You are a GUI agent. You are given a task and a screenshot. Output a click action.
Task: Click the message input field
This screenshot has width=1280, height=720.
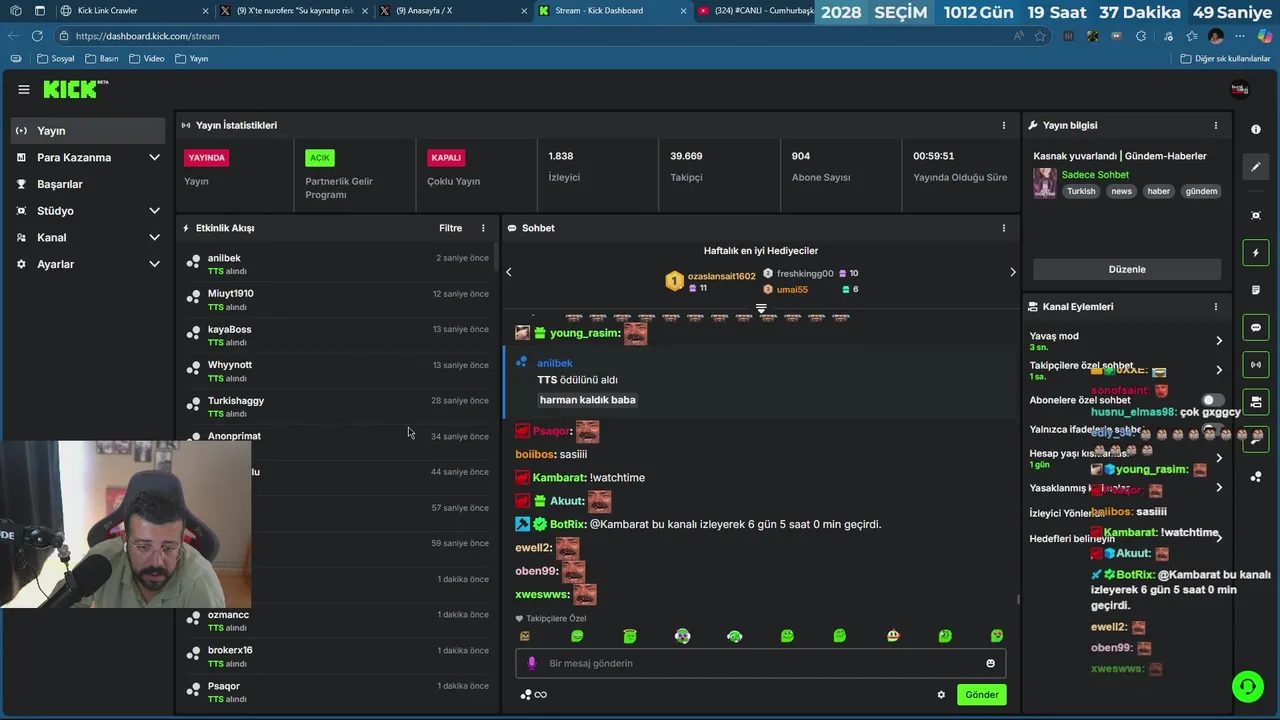(x=760, y=663)
